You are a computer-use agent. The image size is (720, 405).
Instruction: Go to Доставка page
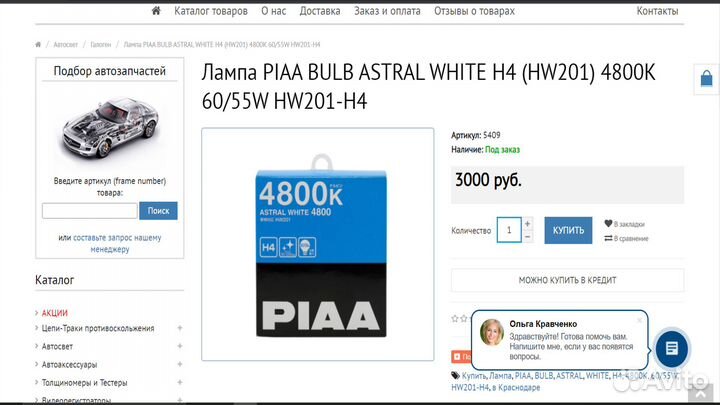[x=320, y=11]
